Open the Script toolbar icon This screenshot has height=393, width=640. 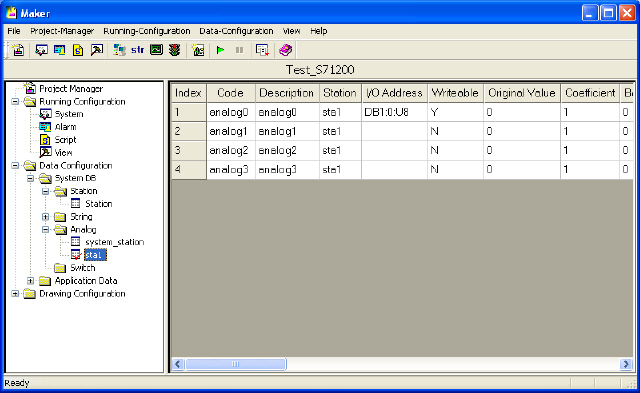[x=78, y=50]
